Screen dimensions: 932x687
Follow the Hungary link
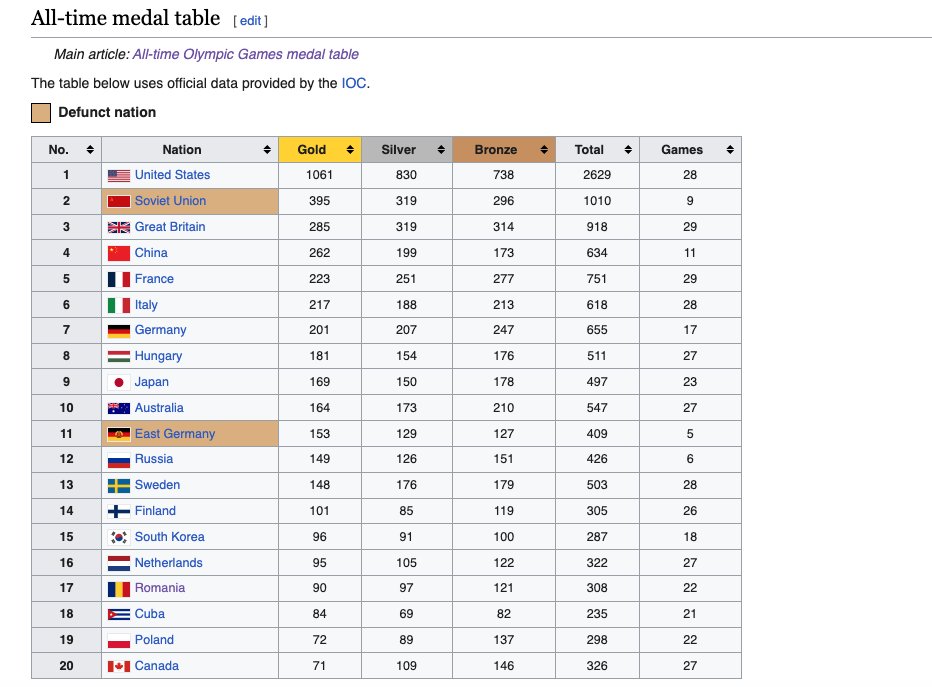pyautogui.click(x=159, y=356)
